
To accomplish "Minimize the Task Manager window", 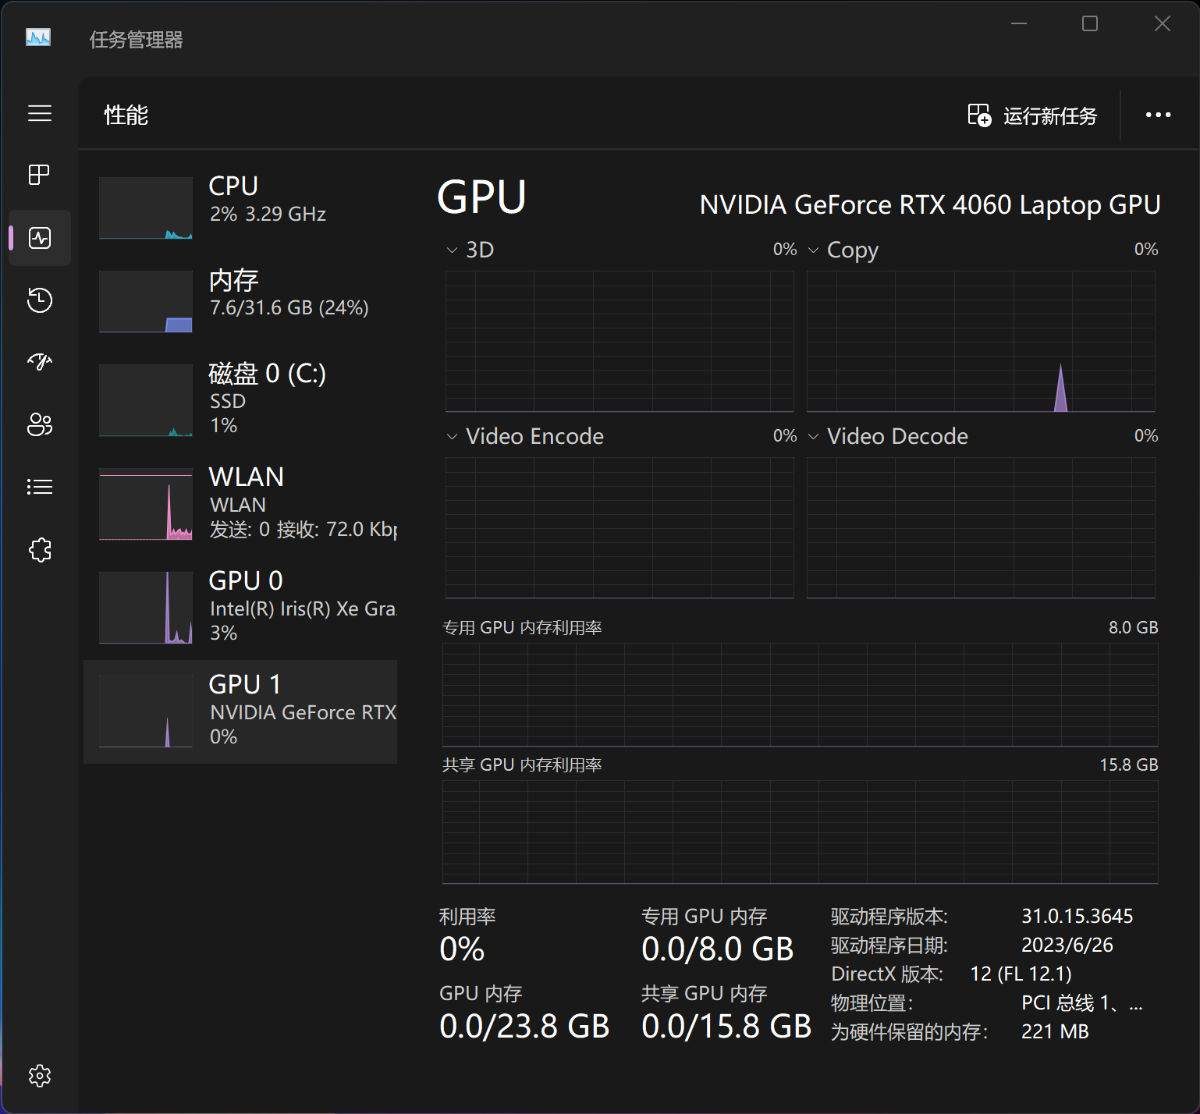I will point(1019,24).
